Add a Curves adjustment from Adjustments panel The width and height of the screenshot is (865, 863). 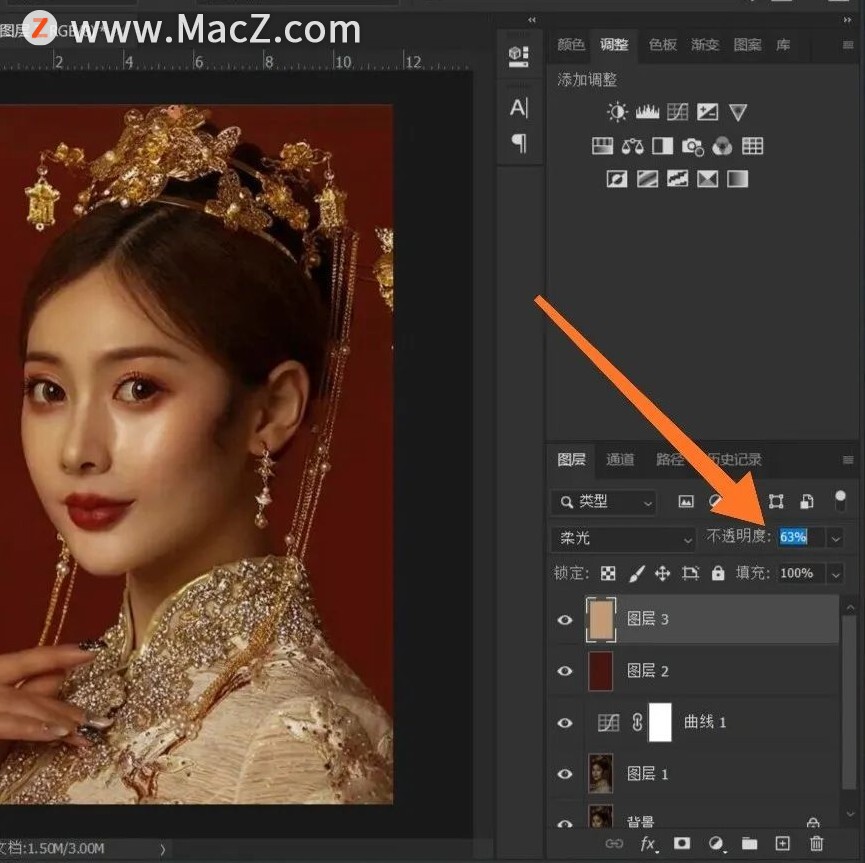click(677, 112)
